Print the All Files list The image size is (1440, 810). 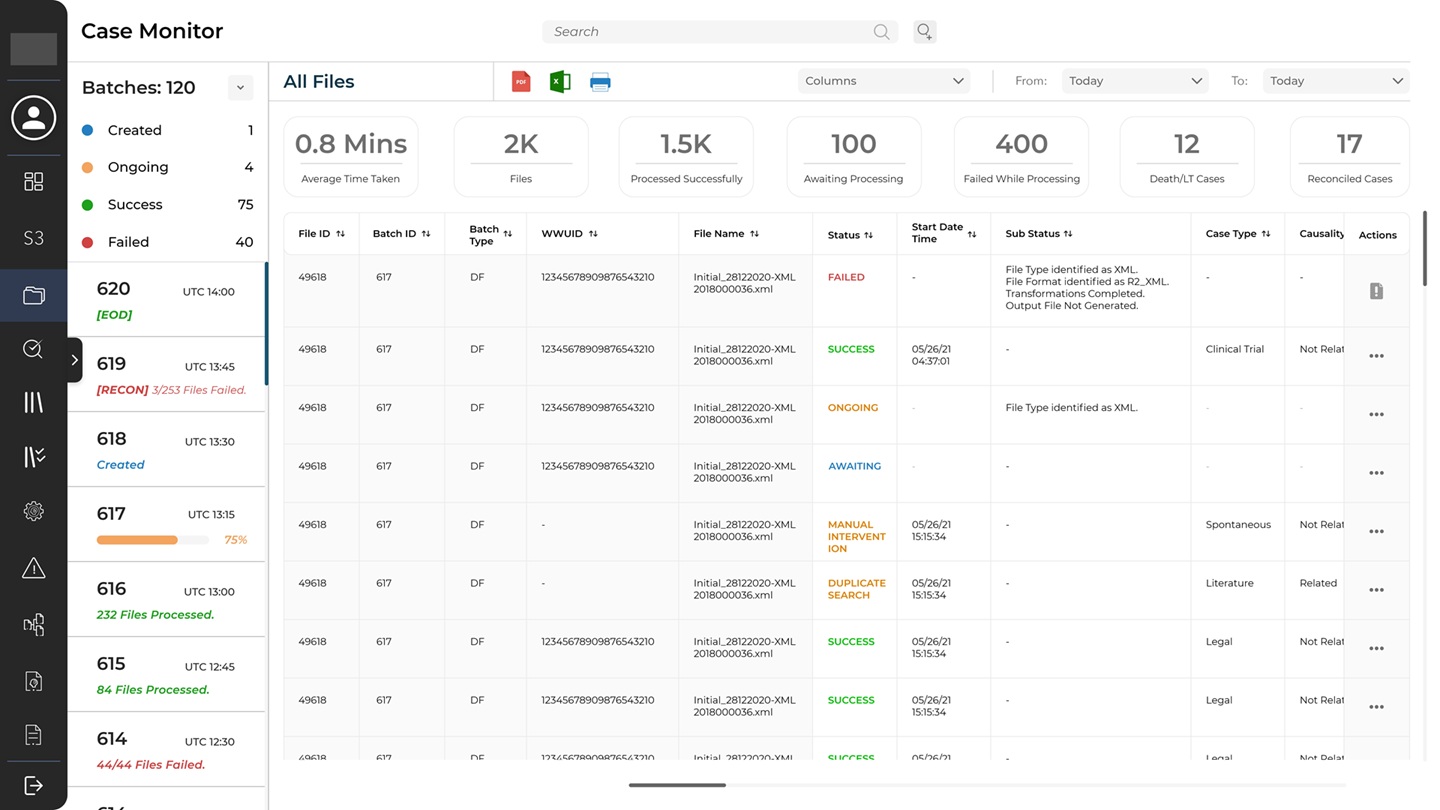[x=600, y=82]
